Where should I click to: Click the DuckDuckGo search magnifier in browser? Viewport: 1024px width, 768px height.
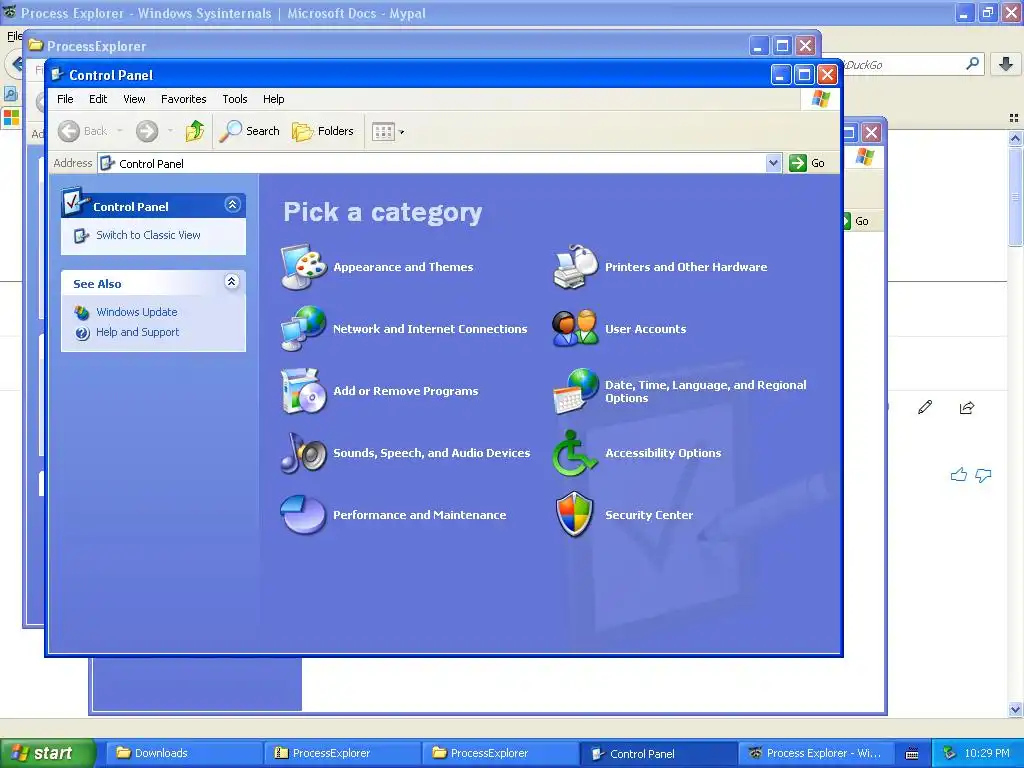pos(972,64)
